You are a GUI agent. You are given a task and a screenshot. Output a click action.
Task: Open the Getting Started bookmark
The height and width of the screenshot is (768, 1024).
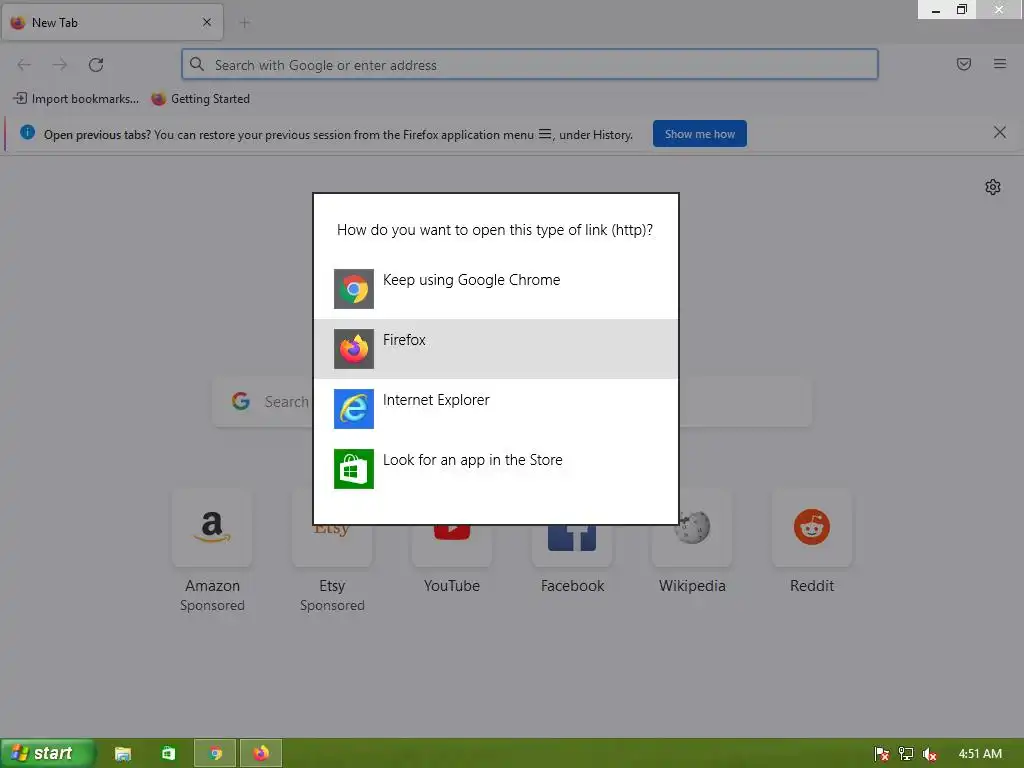tap(200, 99)
